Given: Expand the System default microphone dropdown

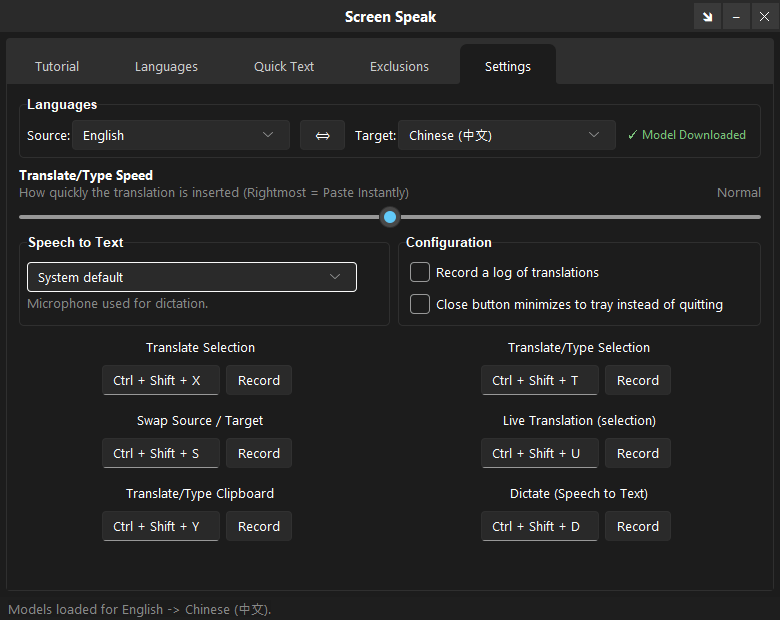Looking at the screenshot, I should point(192,277).
